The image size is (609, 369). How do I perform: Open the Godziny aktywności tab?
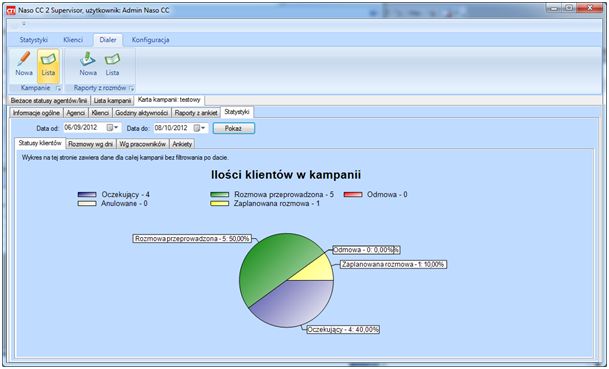(142, 113)
